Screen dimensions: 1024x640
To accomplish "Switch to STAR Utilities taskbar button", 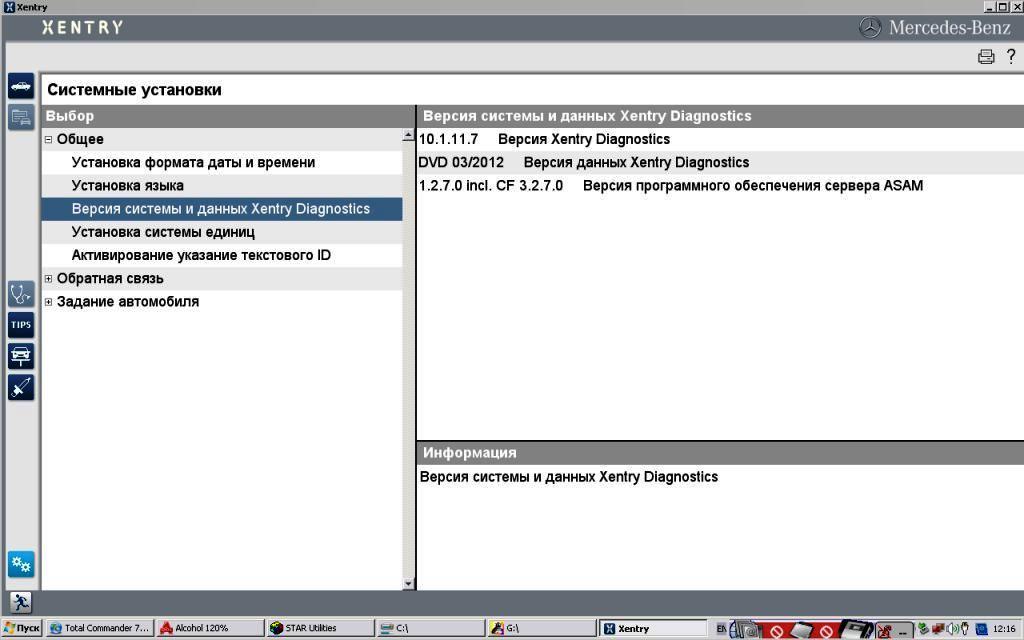I will click(x=321, y=628).
